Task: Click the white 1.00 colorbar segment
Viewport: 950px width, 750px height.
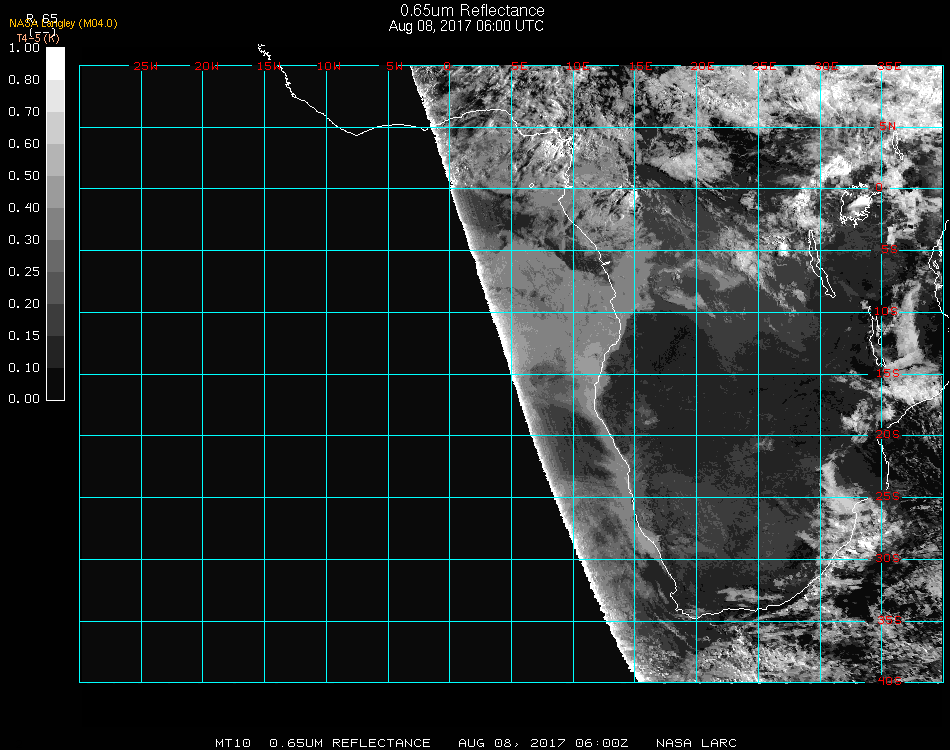Action: pos(56,62)
